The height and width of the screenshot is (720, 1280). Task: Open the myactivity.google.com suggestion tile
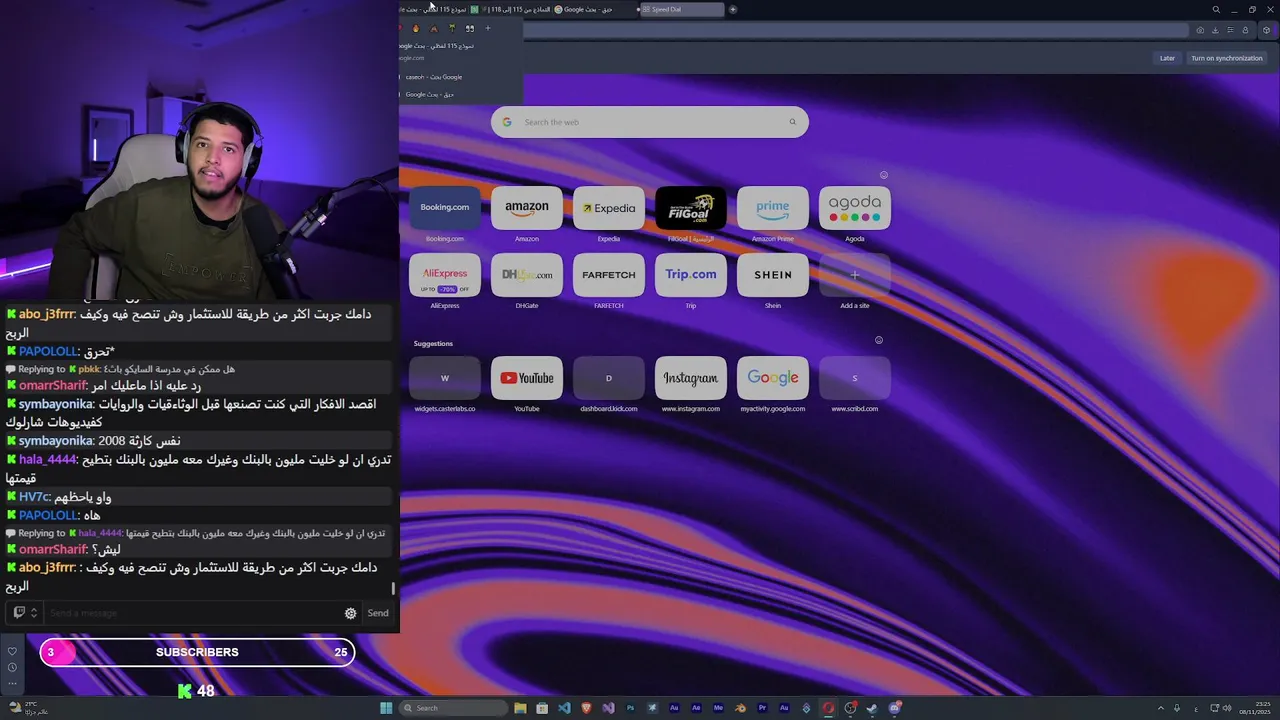pos(773,378)
